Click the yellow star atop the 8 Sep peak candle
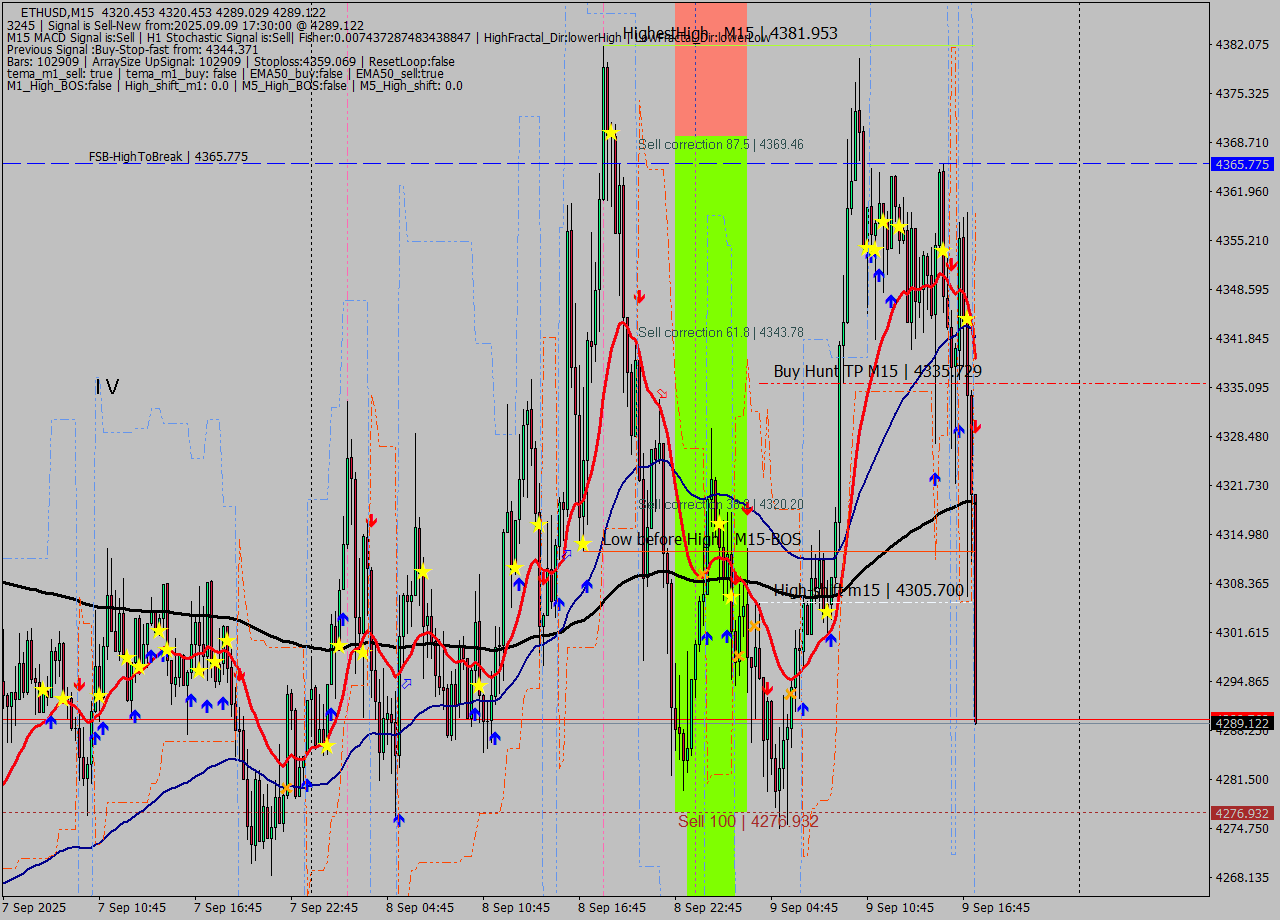The width and height of the screenshot is (1280, 920). [610, 132]
